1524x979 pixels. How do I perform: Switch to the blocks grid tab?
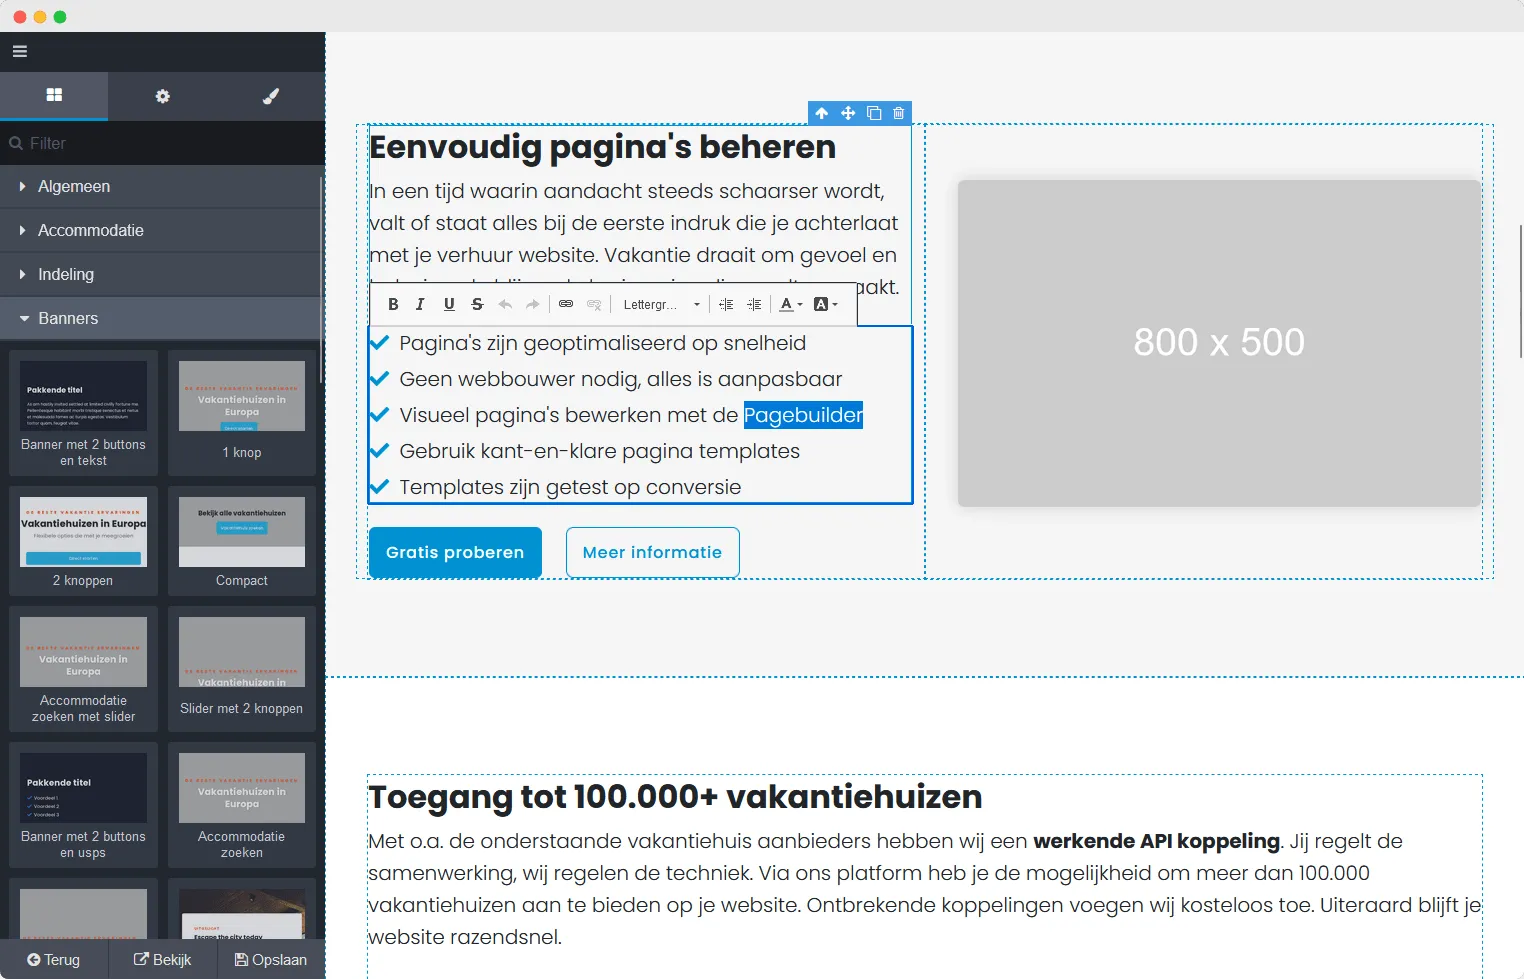(54, 96)
